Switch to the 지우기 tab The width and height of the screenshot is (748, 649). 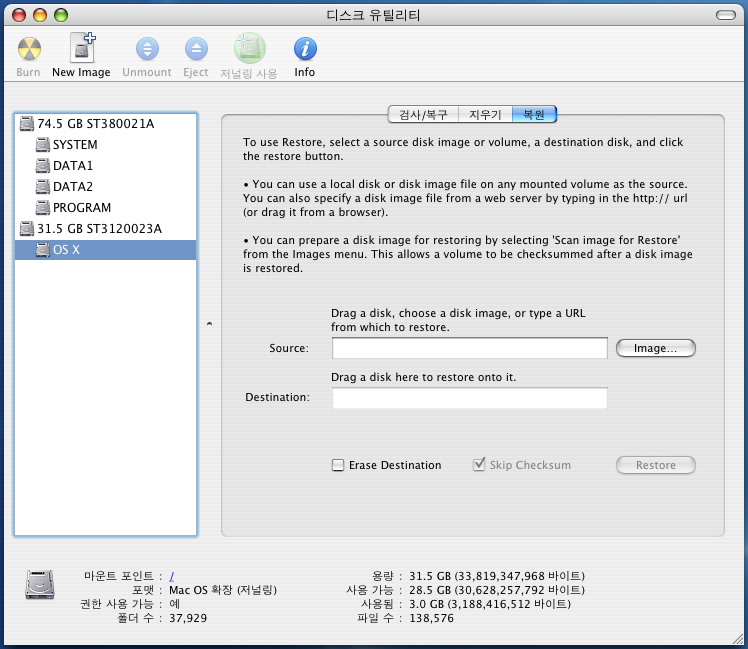485,115
